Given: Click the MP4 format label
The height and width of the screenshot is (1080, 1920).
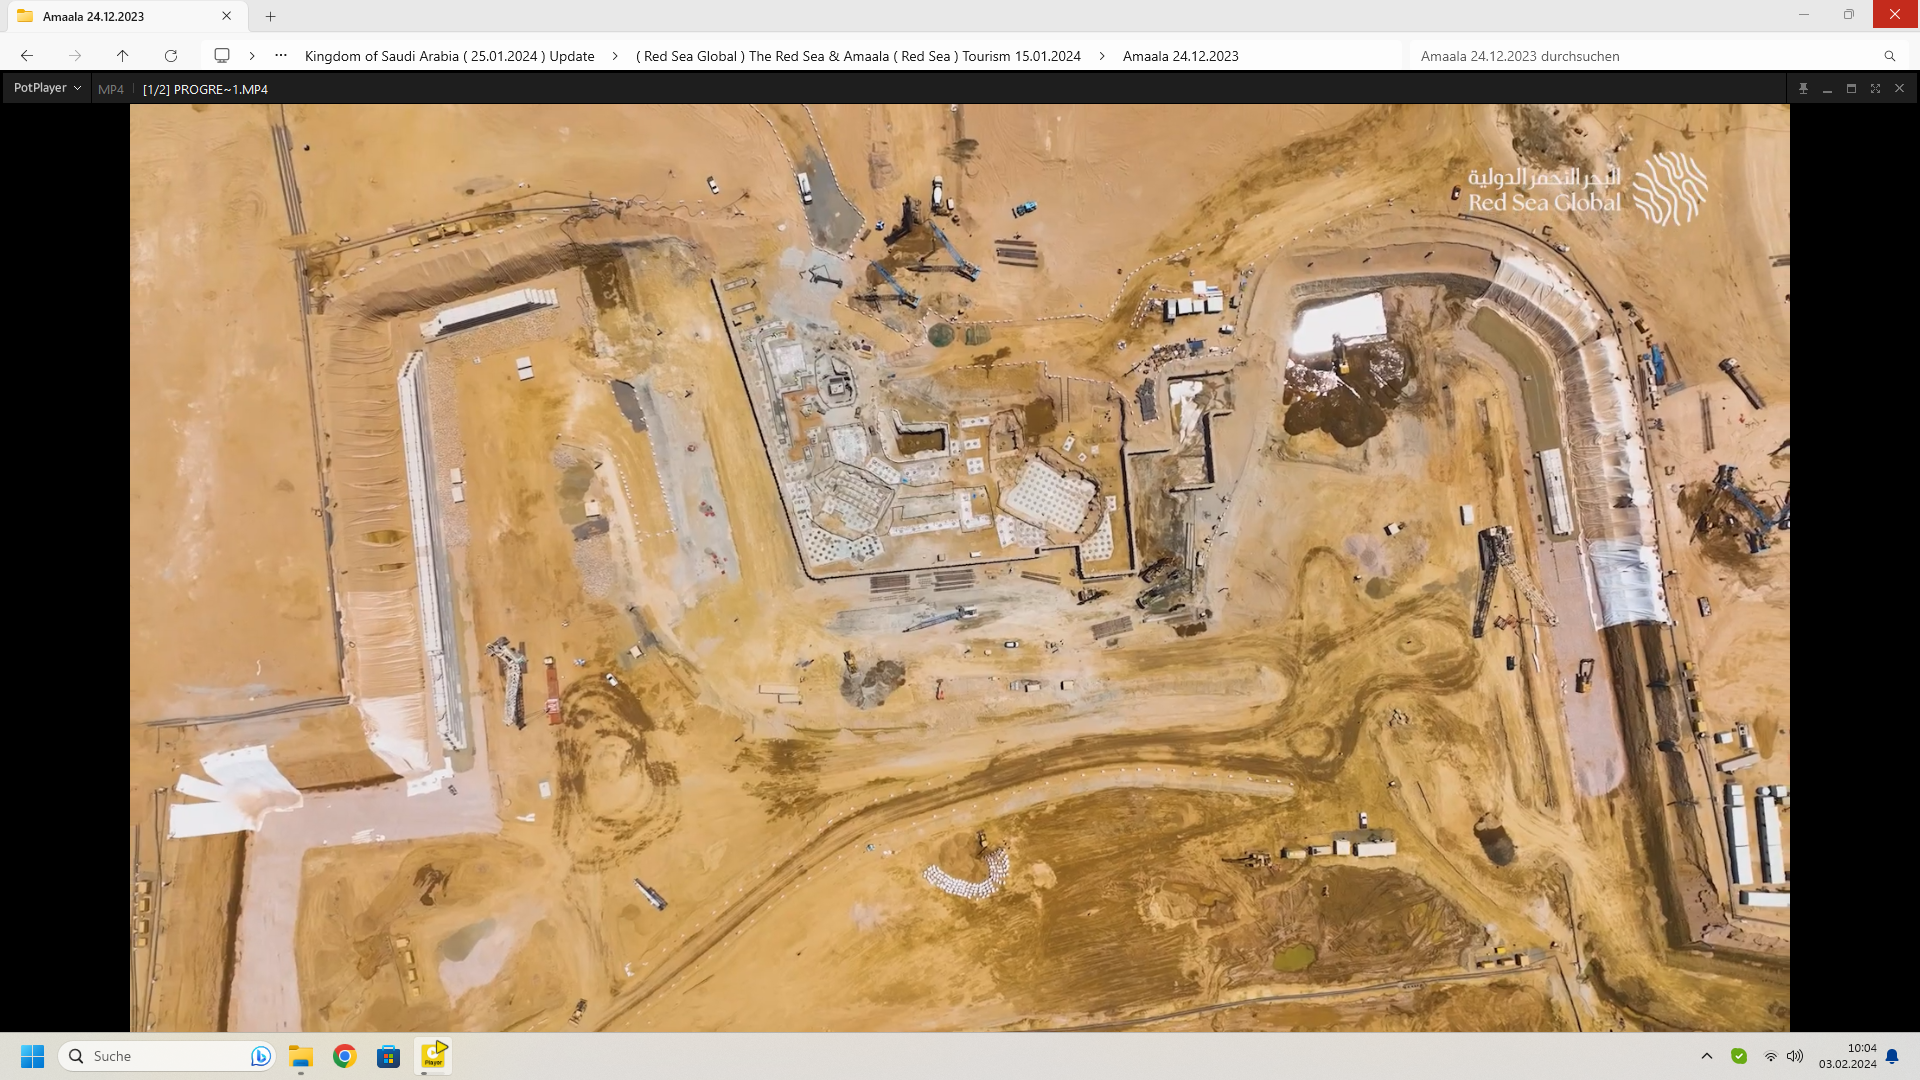Looking at the screenshot, I should tap(111, 89).
